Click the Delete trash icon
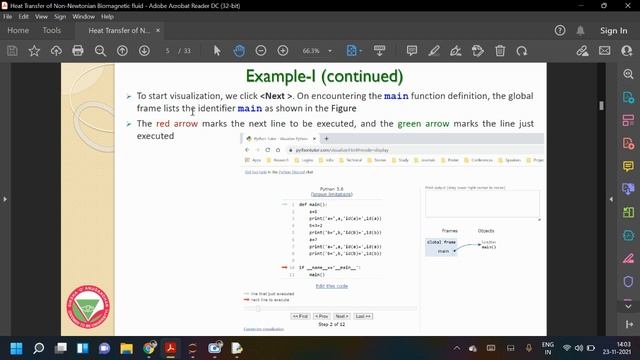The image size is (640, 360). tap(500, 51)
